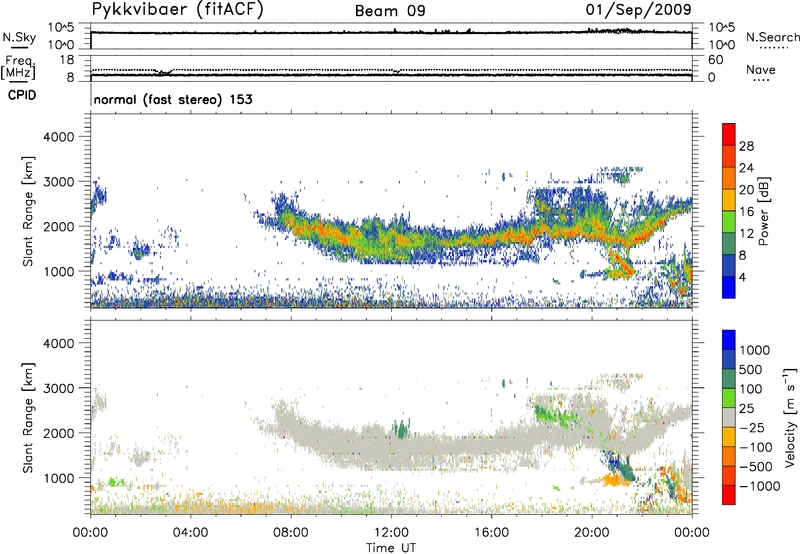Select the Beam 09 label

(x=390, y=11)
